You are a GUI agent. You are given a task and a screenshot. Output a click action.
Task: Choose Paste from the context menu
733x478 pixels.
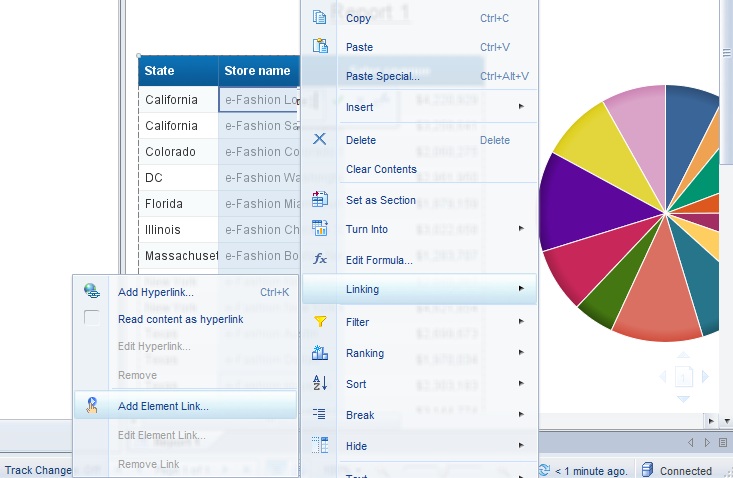420,47
